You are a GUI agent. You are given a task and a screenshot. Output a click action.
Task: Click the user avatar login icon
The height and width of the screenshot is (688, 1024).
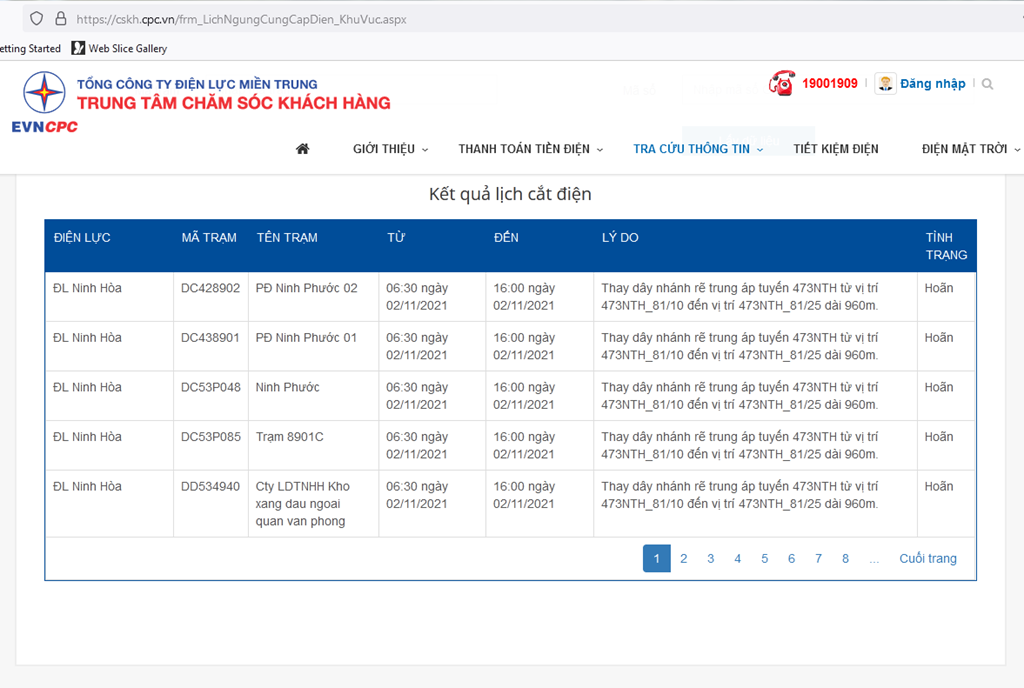(885, 84)
